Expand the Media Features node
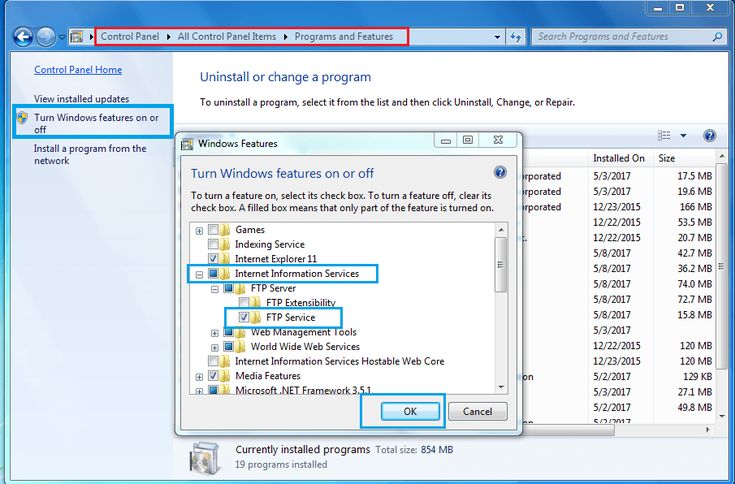 coord(199,377)
